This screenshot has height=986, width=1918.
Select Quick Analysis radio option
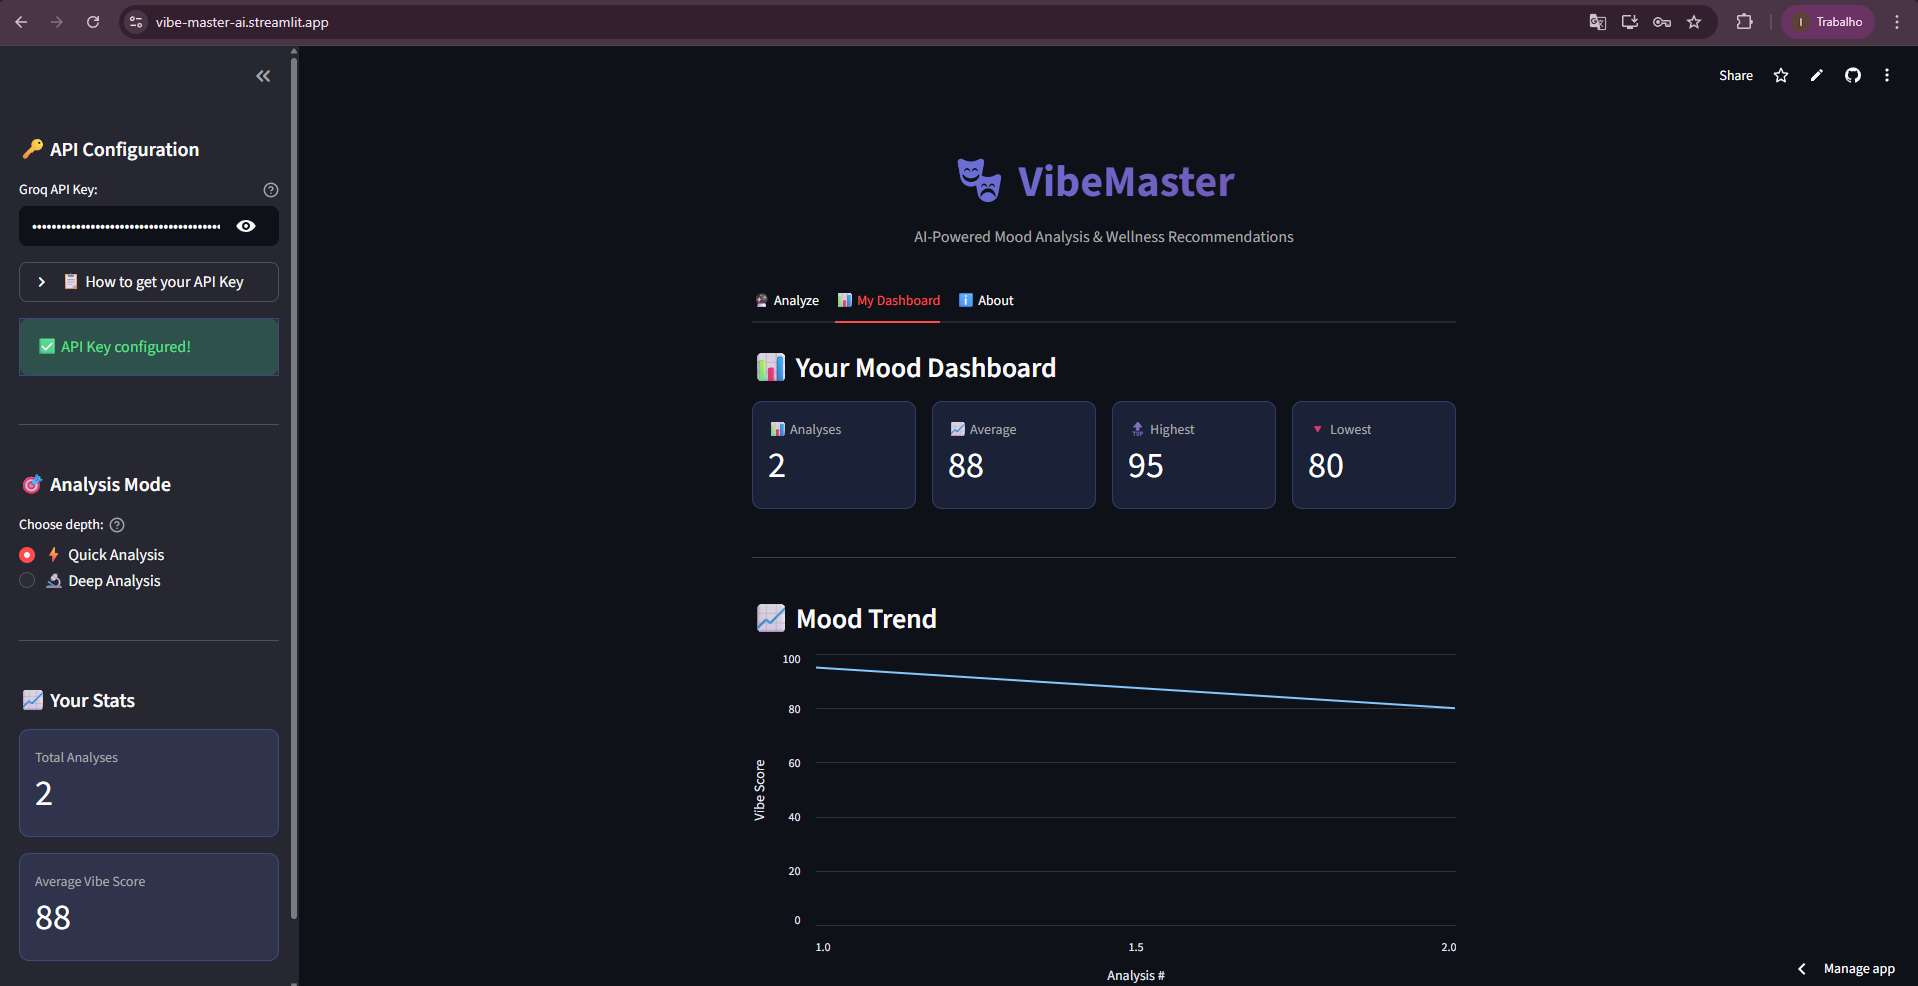pyautogui.click(x=27, y=555)
